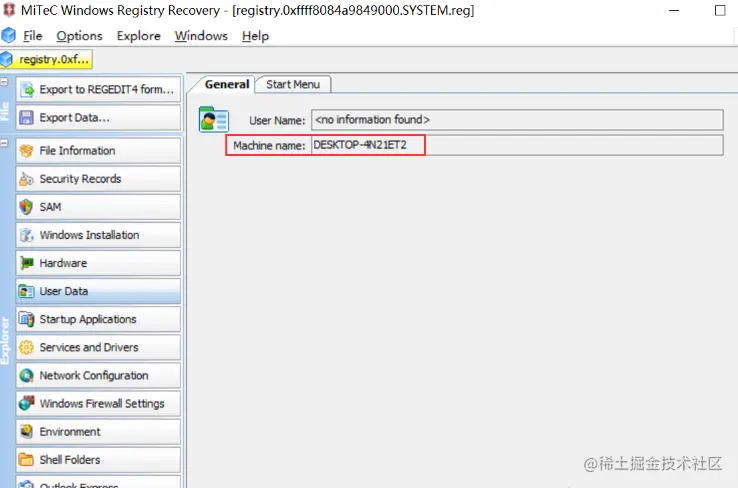Image resolution: width=738 pixels, height=488 pixels.
Task: Click the "Machine name:" label
Action: pyautogui.click(x=269, y=146)
